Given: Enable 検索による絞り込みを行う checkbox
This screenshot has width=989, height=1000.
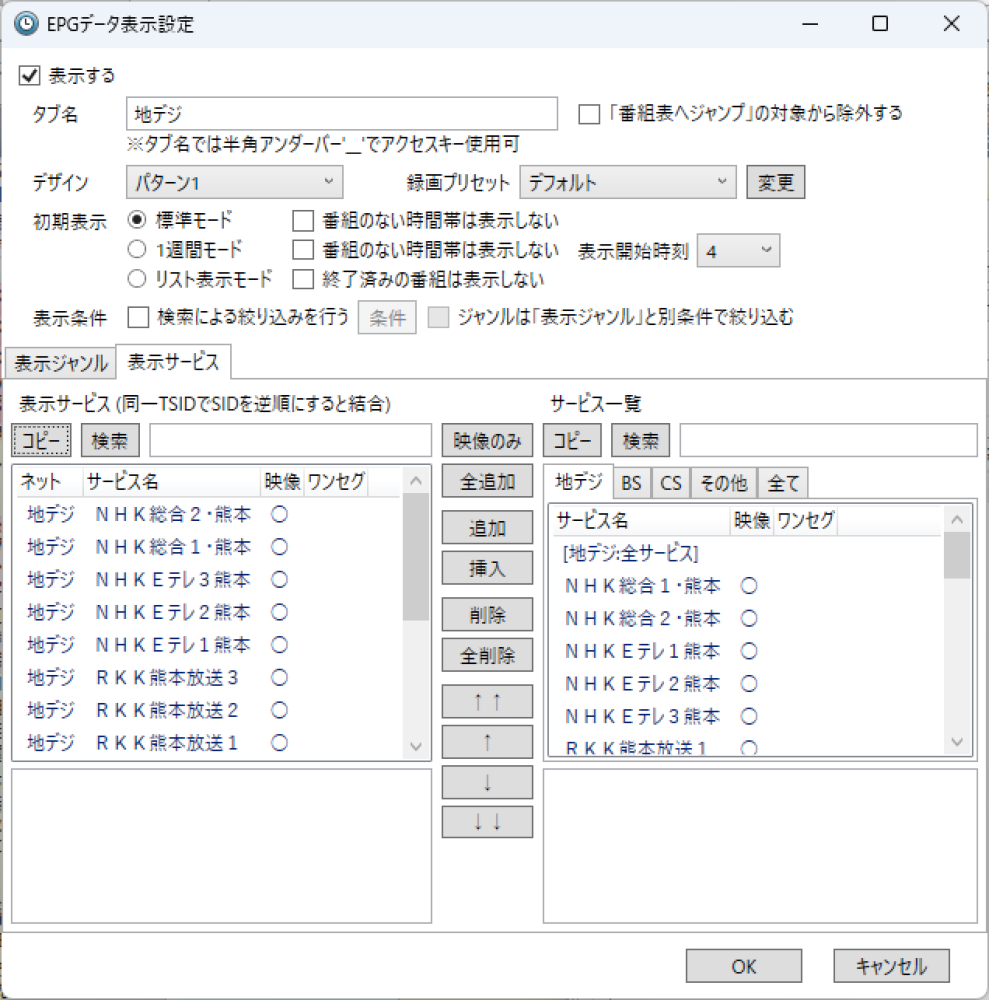Looking at the screenshot, I should (138, 317).
